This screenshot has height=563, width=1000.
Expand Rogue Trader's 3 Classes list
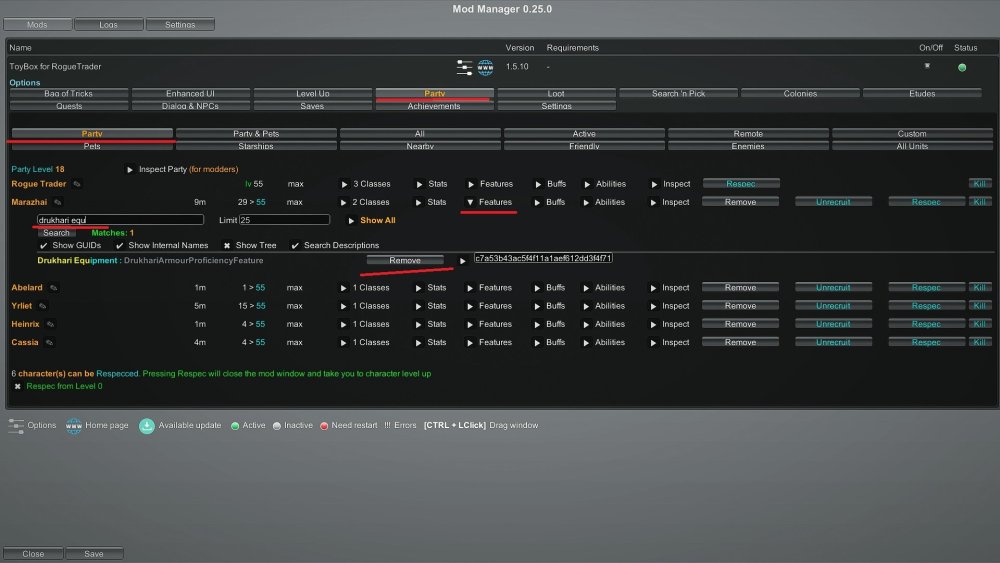[345, 184]
